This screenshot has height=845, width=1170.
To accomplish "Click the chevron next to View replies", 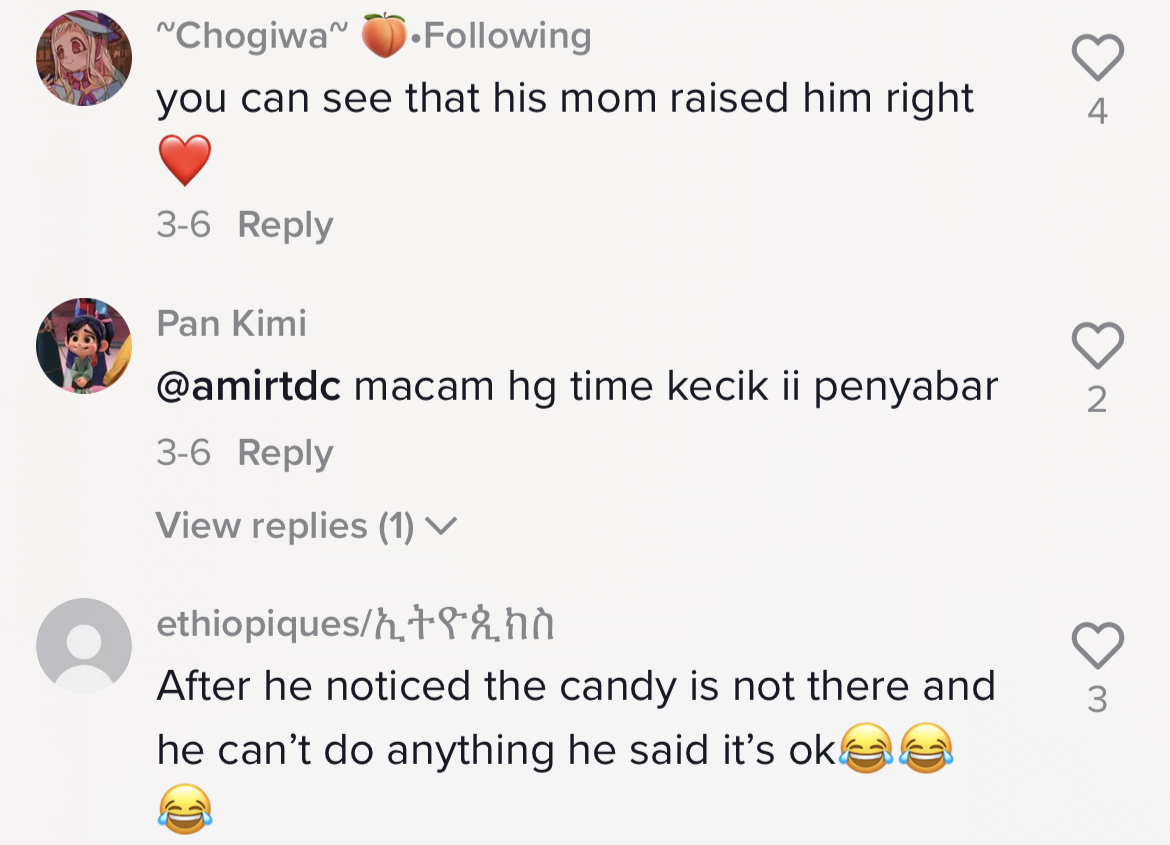I will point(441,526).
